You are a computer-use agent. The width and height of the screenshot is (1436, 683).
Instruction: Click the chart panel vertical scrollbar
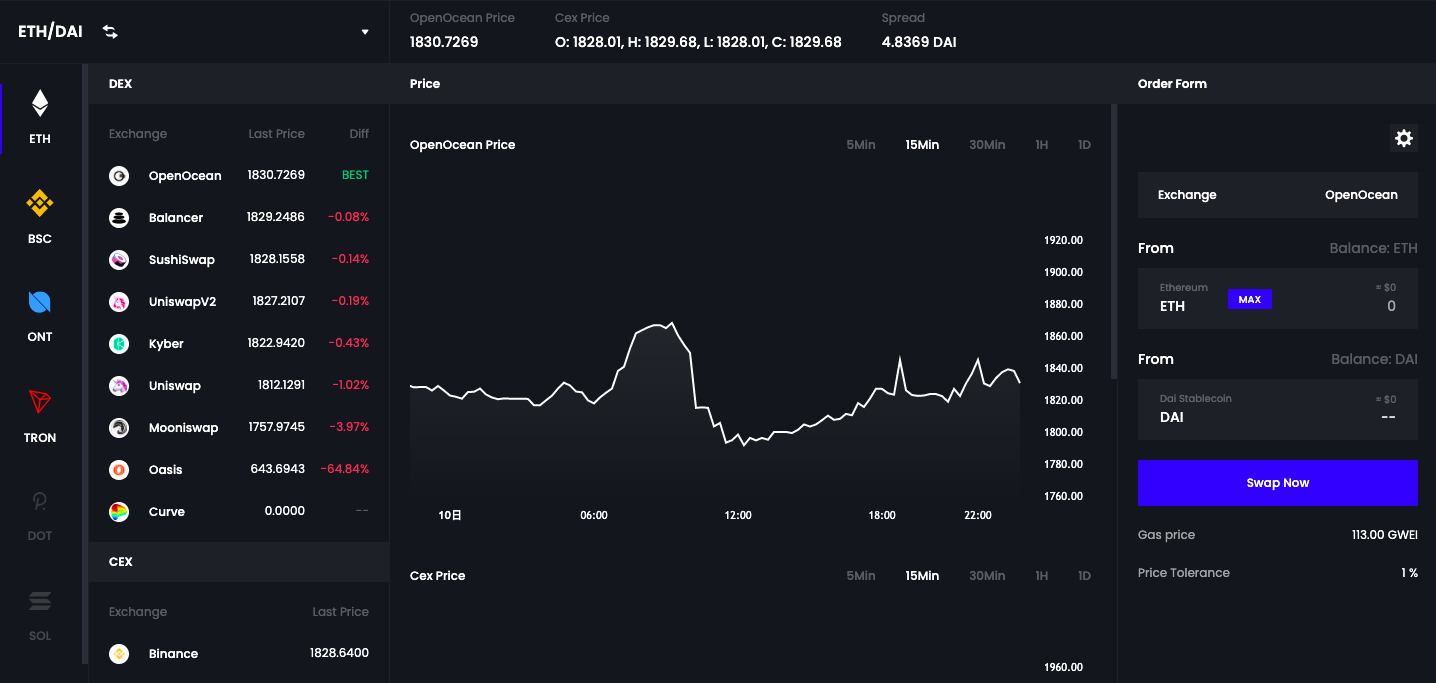click(1114, 241)
